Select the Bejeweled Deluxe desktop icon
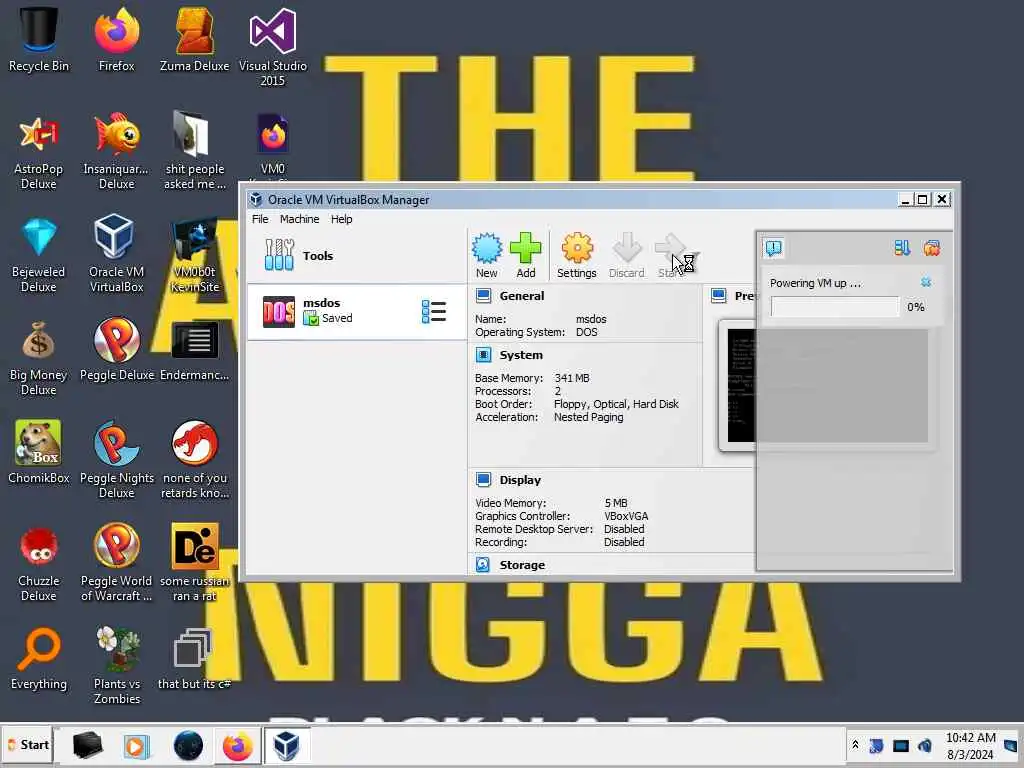This screenshot has height=768, width=1024. (39, 253)
